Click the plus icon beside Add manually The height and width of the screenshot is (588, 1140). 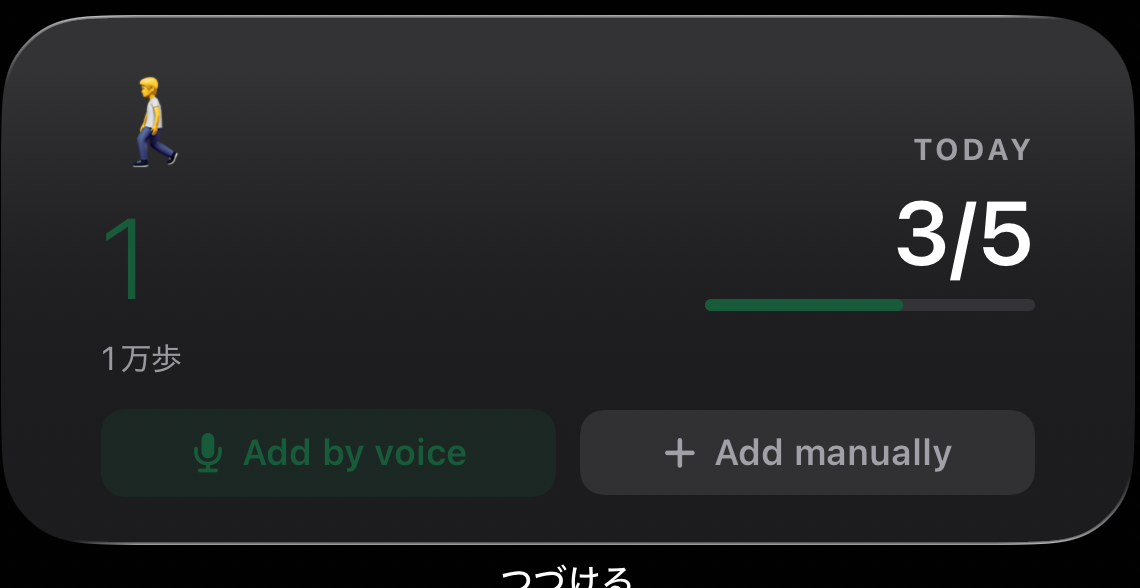pyautogui.click(x=680, y=453)
